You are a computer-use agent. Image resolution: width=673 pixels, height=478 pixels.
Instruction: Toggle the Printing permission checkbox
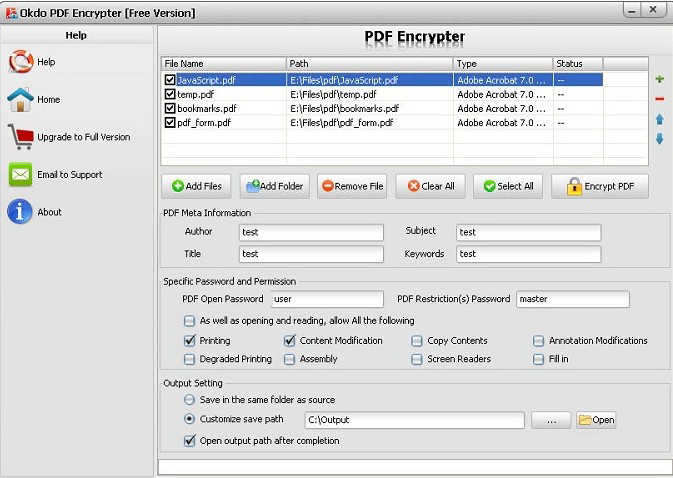pyautogui.click(x=189, y=341)
